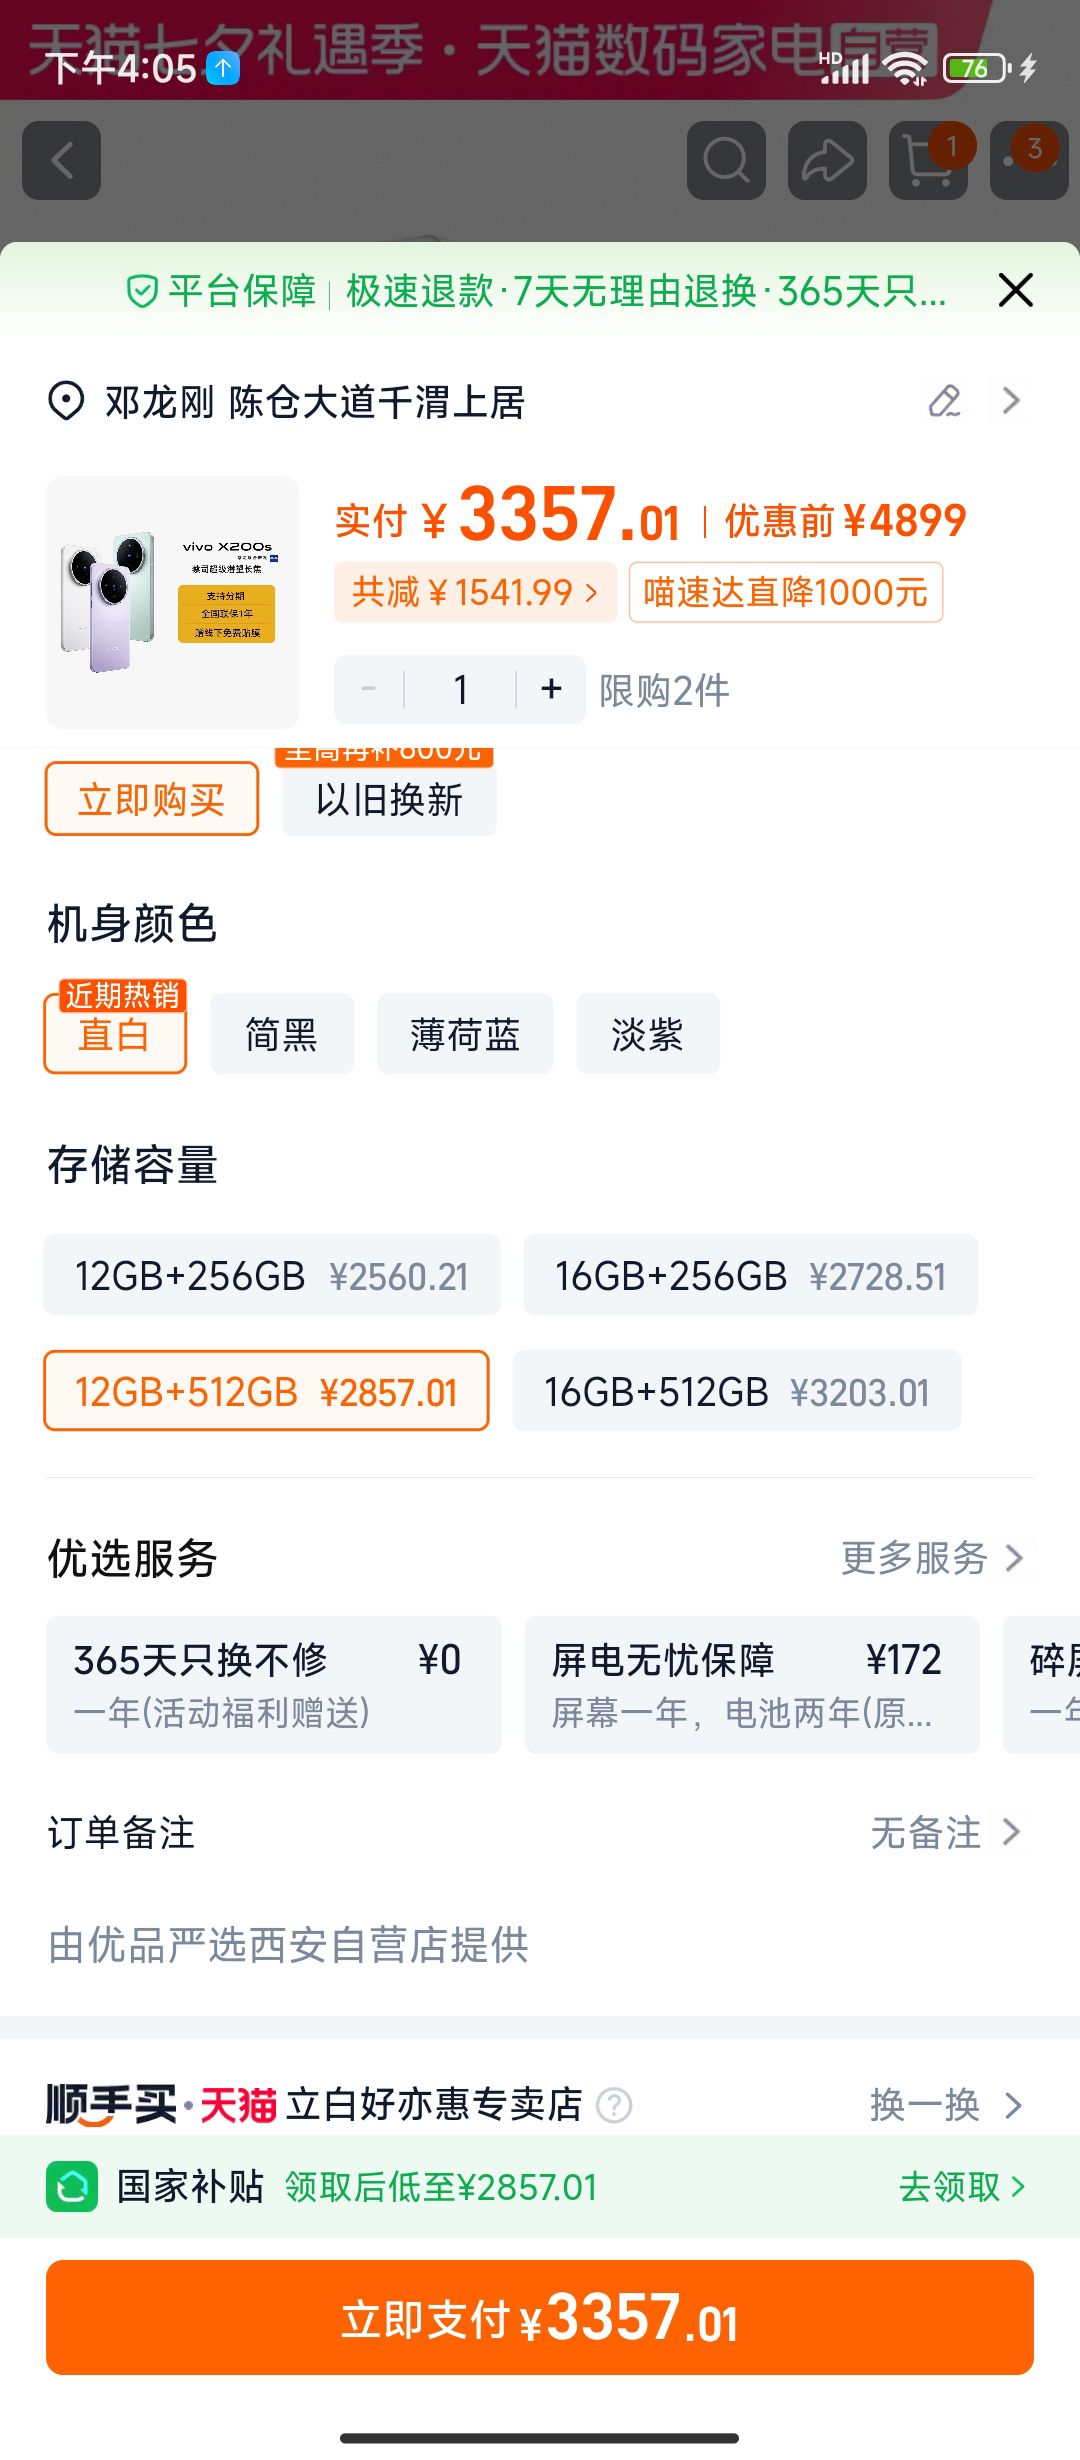Select 16GB+512GB storage option

(737, 1391)
